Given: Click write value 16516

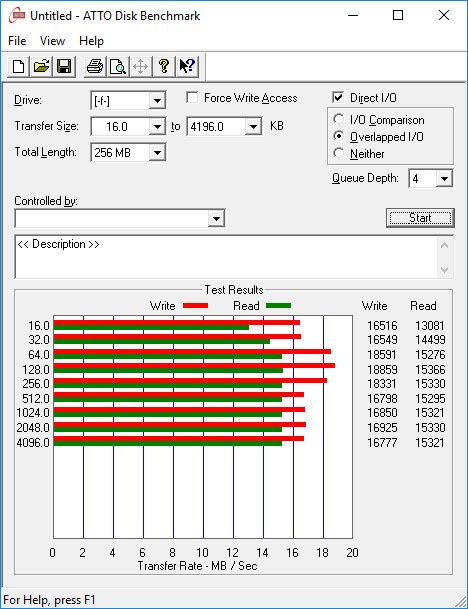Looking at the screenshot, I should (x=382, y=325).
